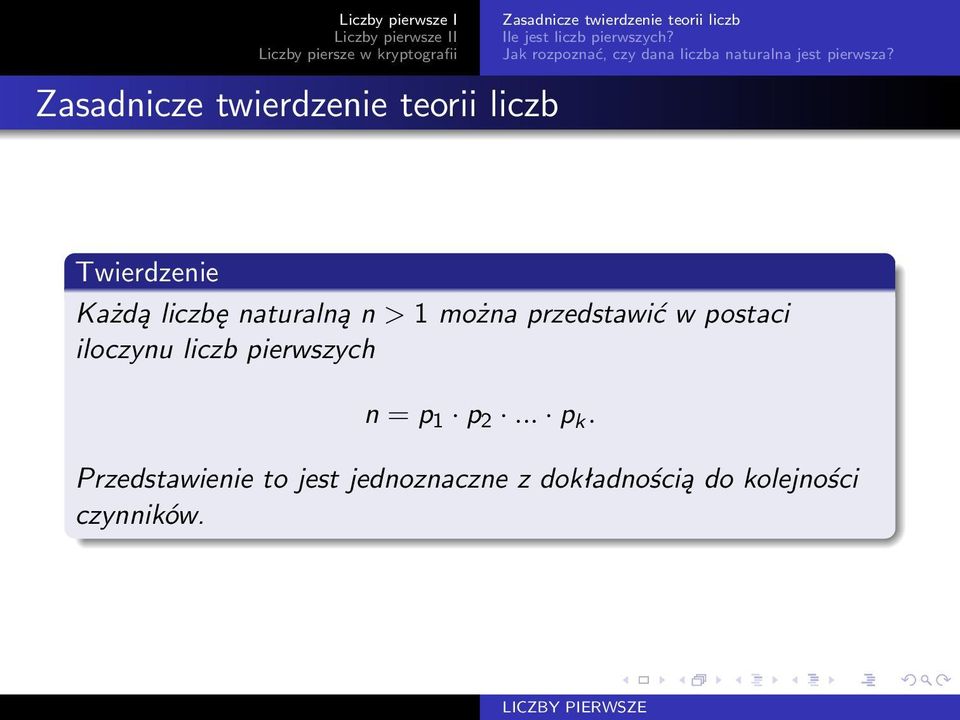The width and height of the screenshot is (960, 720).
Task: Open the section 'Liczby piersze w kryptografii'
Action: pyautogui.click(x=358, y=54)
